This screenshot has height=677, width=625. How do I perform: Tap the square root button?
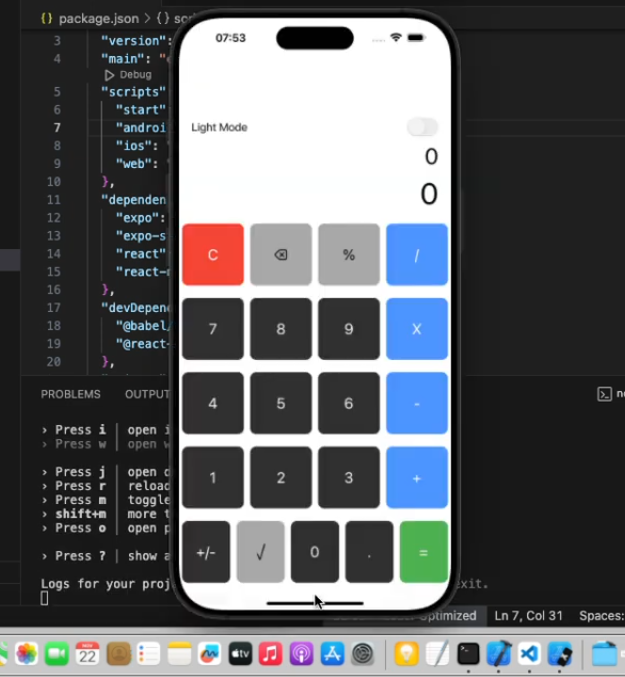point(261,552)
